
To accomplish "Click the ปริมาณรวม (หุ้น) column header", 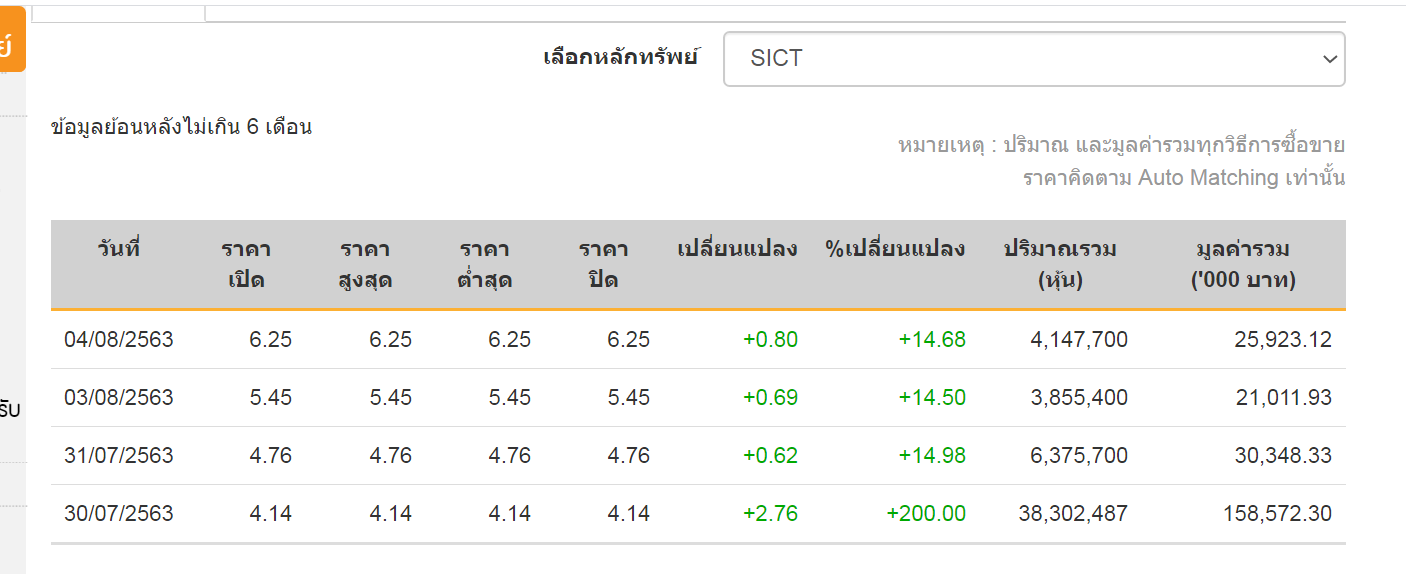I will (x=1060, y=264).
